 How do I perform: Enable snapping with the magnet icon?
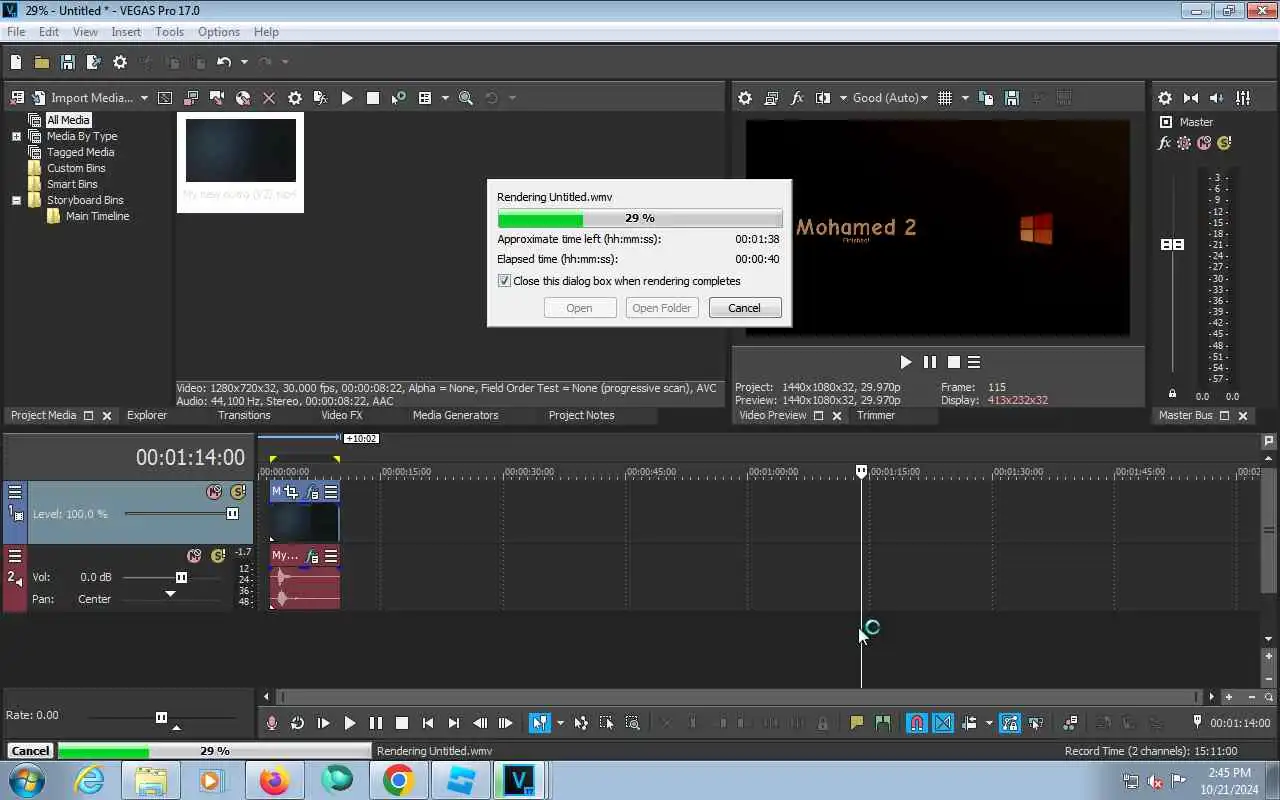917,723
